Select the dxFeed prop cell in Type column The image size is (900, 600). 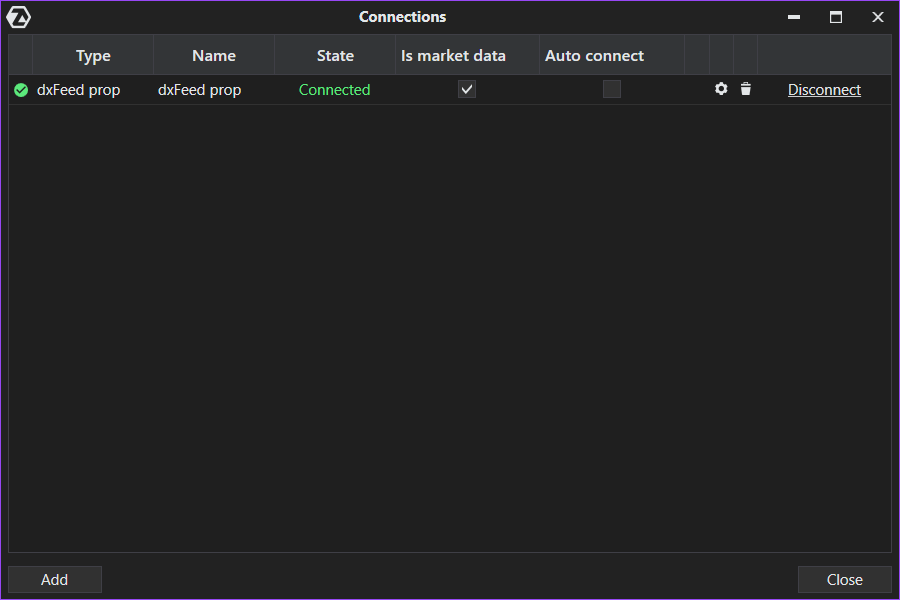[x=79, y=90]
